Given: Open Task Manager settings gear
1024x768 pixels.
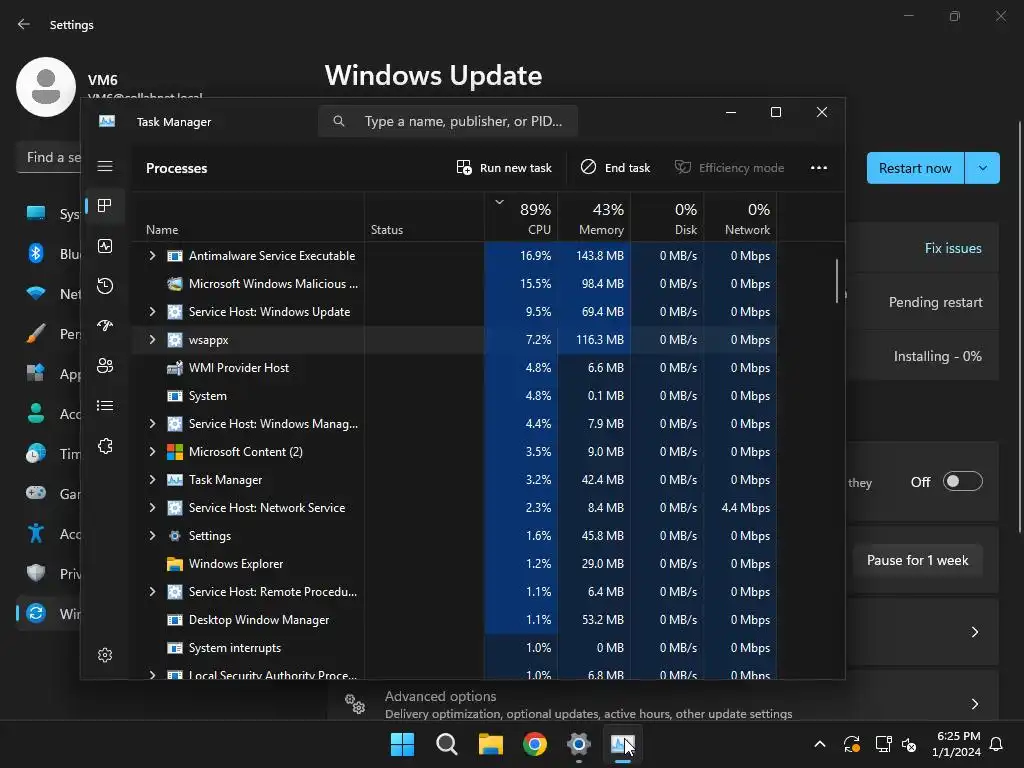Looking at the screenshot, I should 104,655.
